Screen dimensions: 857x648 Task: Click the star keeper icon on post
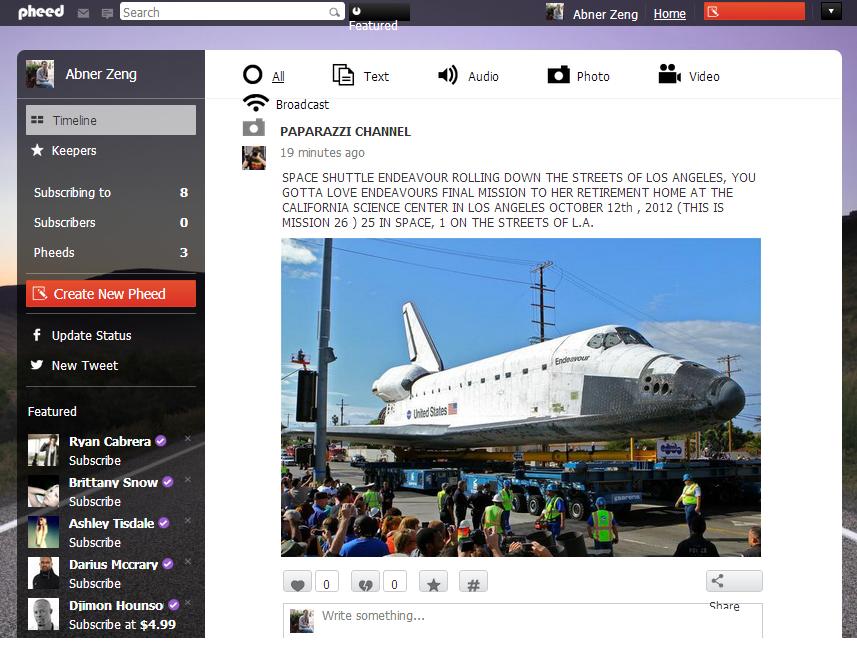433,583
